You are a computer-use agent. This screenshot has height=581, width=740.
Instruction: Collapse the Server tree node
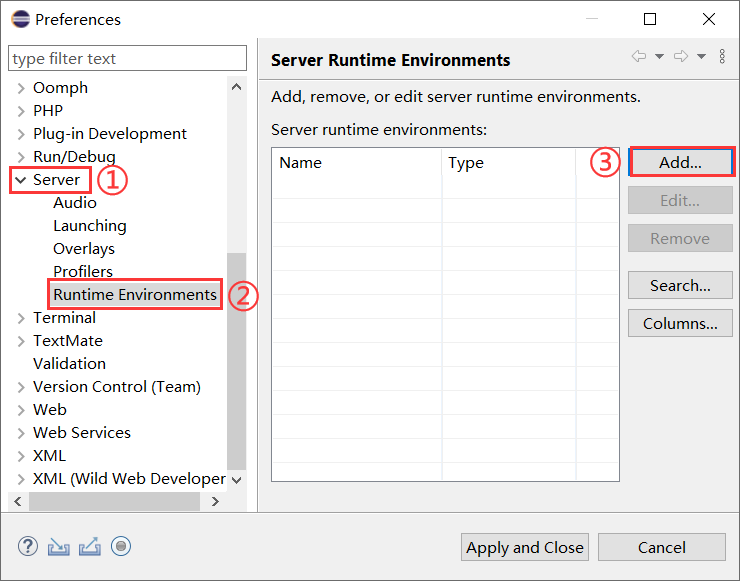[21, 180]
